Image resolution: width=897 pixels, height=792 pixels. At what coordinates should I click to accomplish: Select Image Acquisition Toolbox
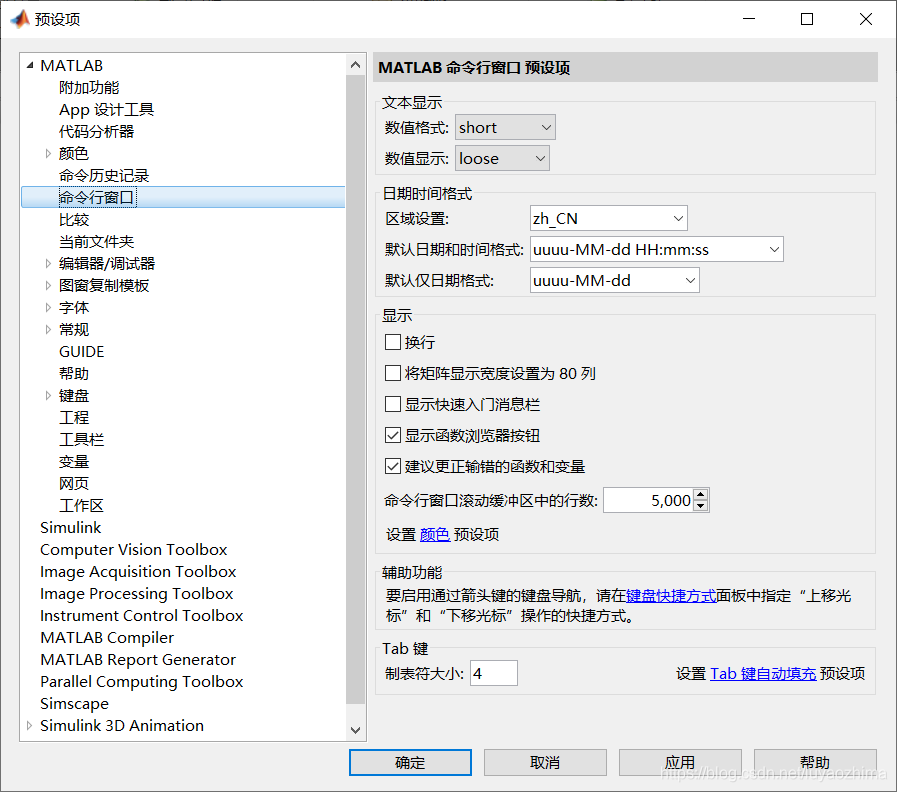click(x=138, y=571)
